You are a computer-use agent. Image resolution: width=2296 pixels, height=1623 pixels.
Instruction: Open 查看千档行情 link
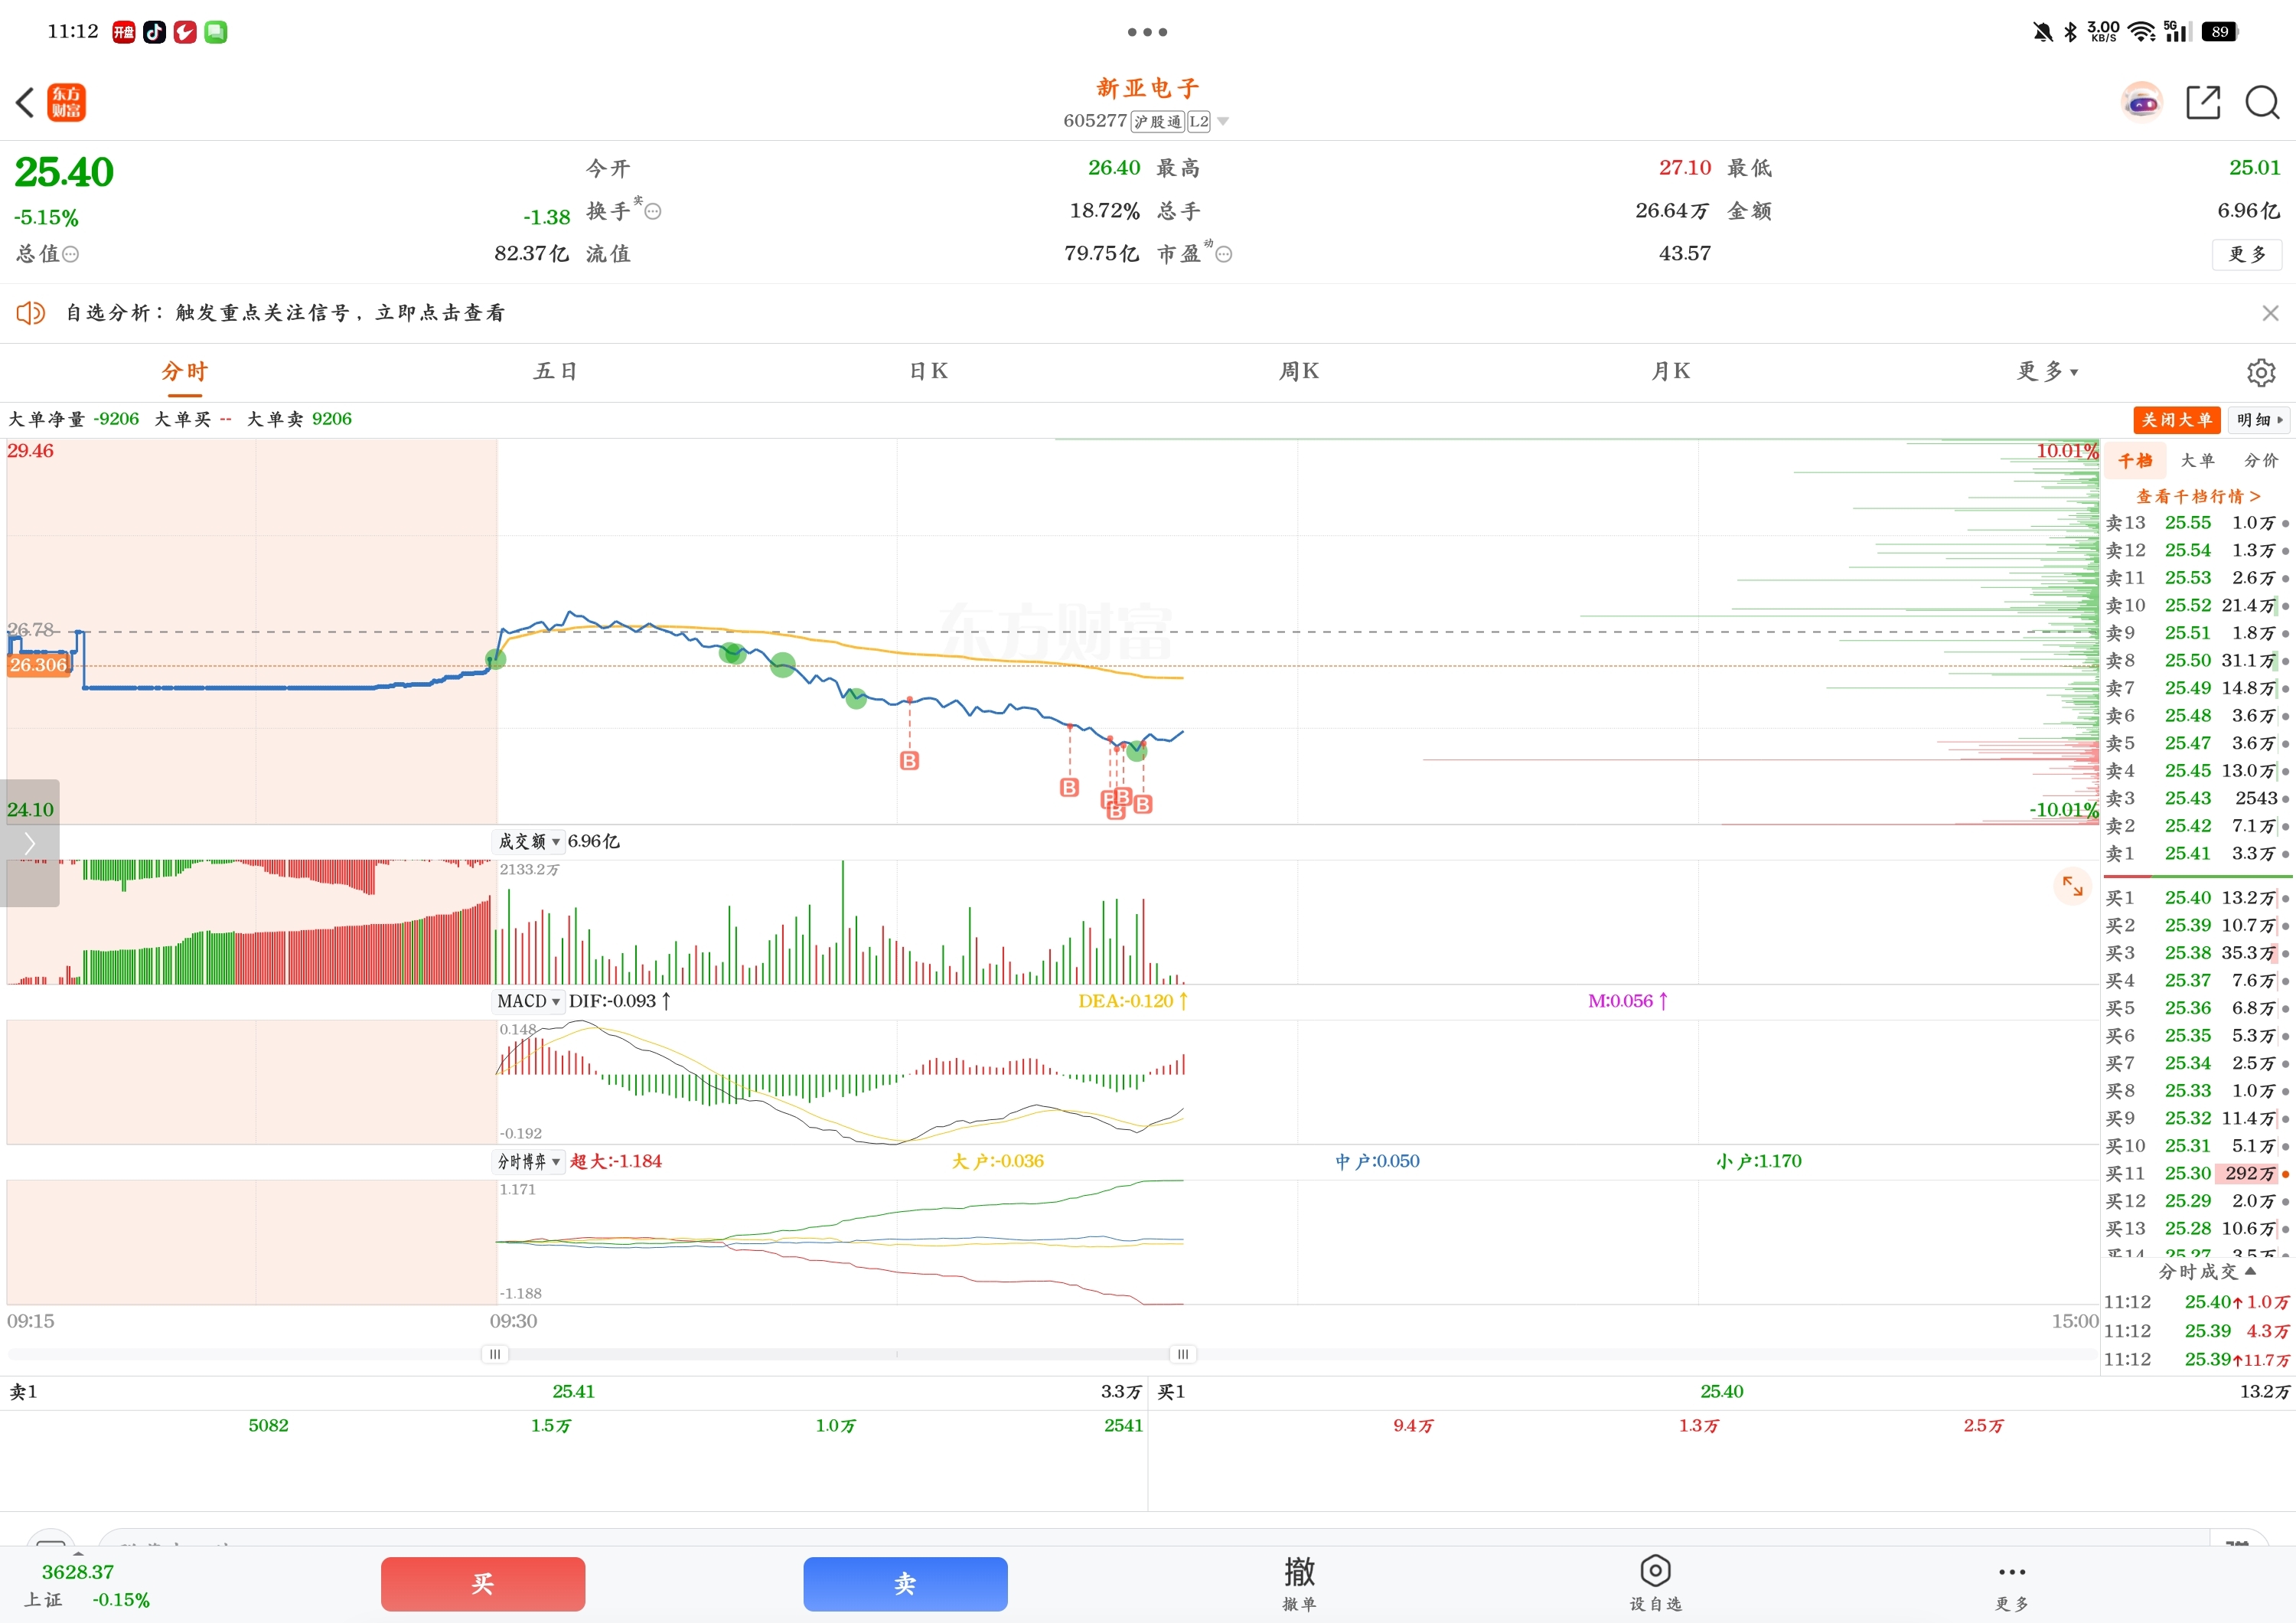pyautogui.click(x=2197, y=496)
